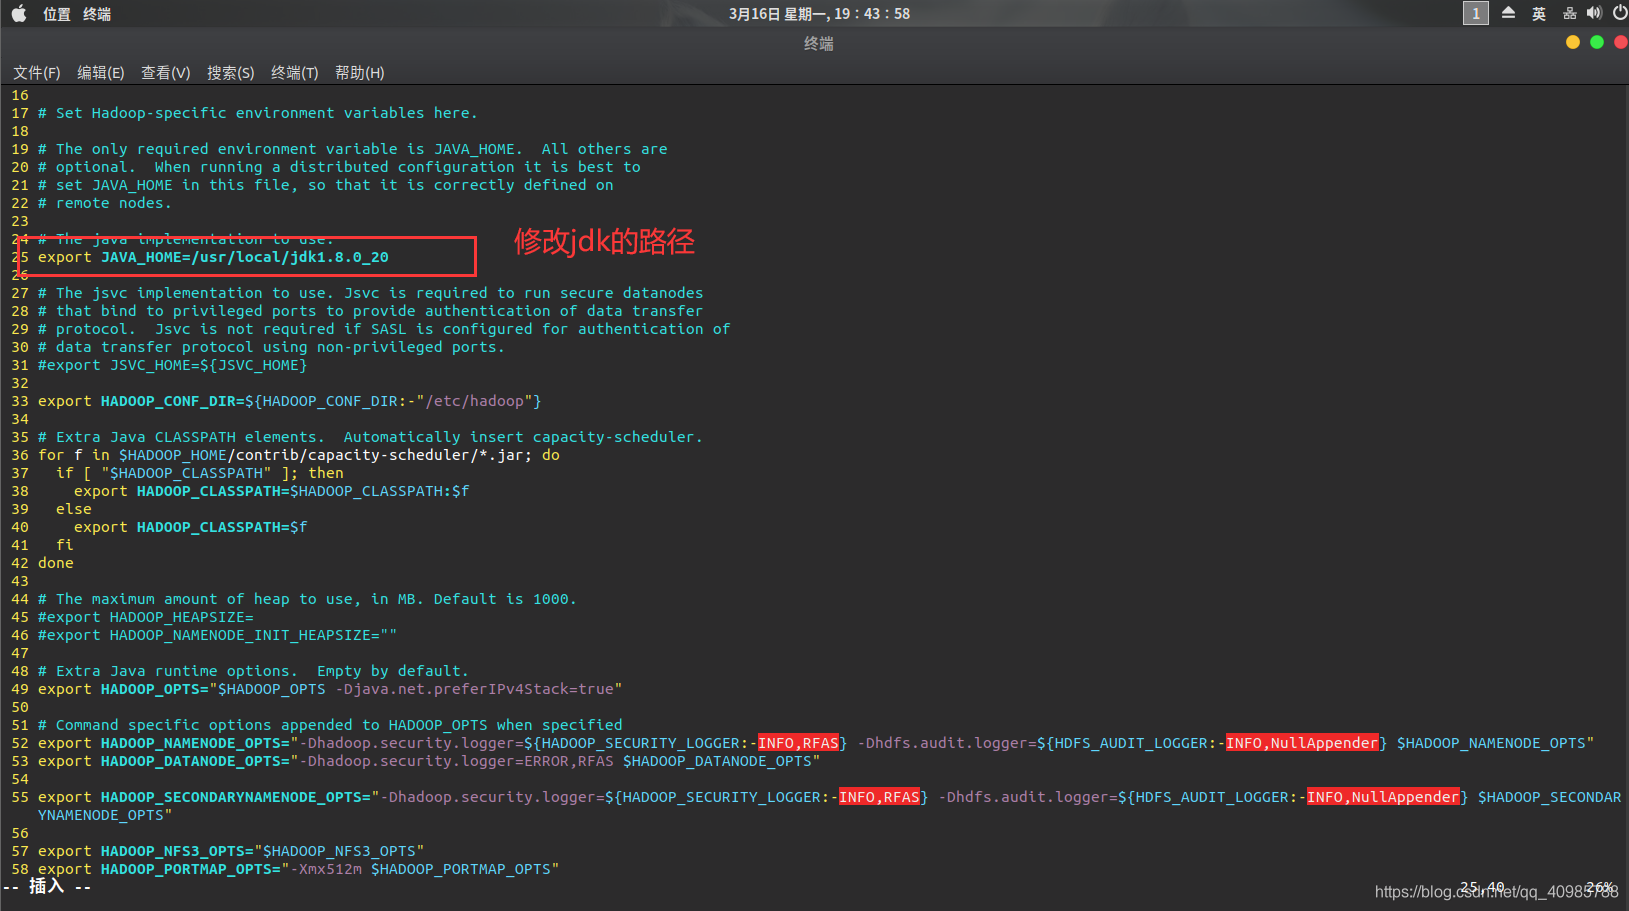Open the 文件(F) menu
1629x911 pixels.
pyautogui.click(x=37, y=73)
